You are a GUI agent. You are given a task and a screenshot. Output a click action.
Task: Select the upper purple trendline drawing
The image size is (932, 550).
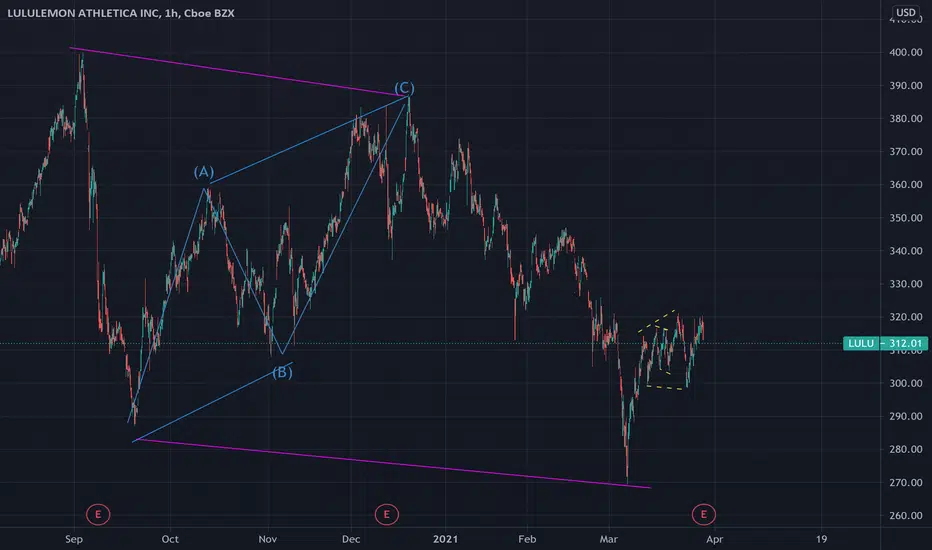tap(238, 71)
